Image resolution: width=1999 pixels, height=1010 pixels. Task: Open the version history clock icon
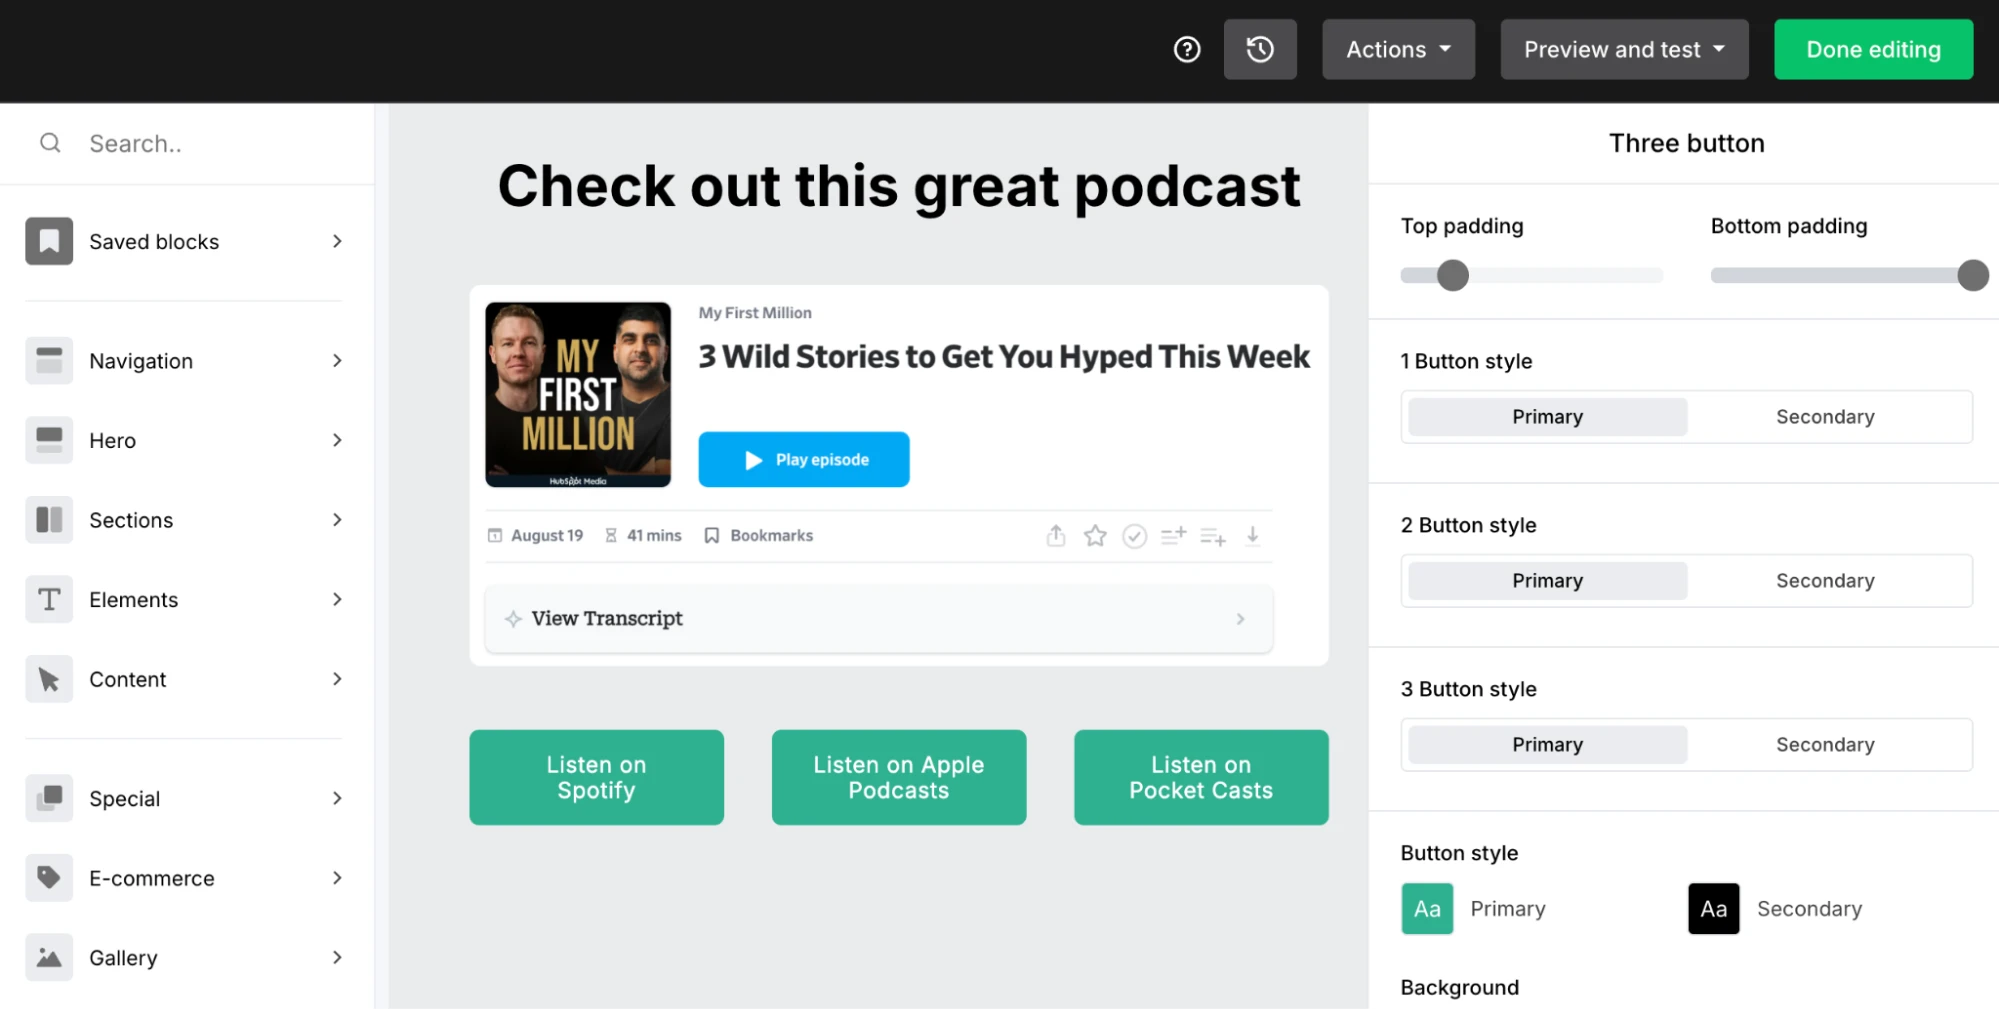coord(1260,49)
